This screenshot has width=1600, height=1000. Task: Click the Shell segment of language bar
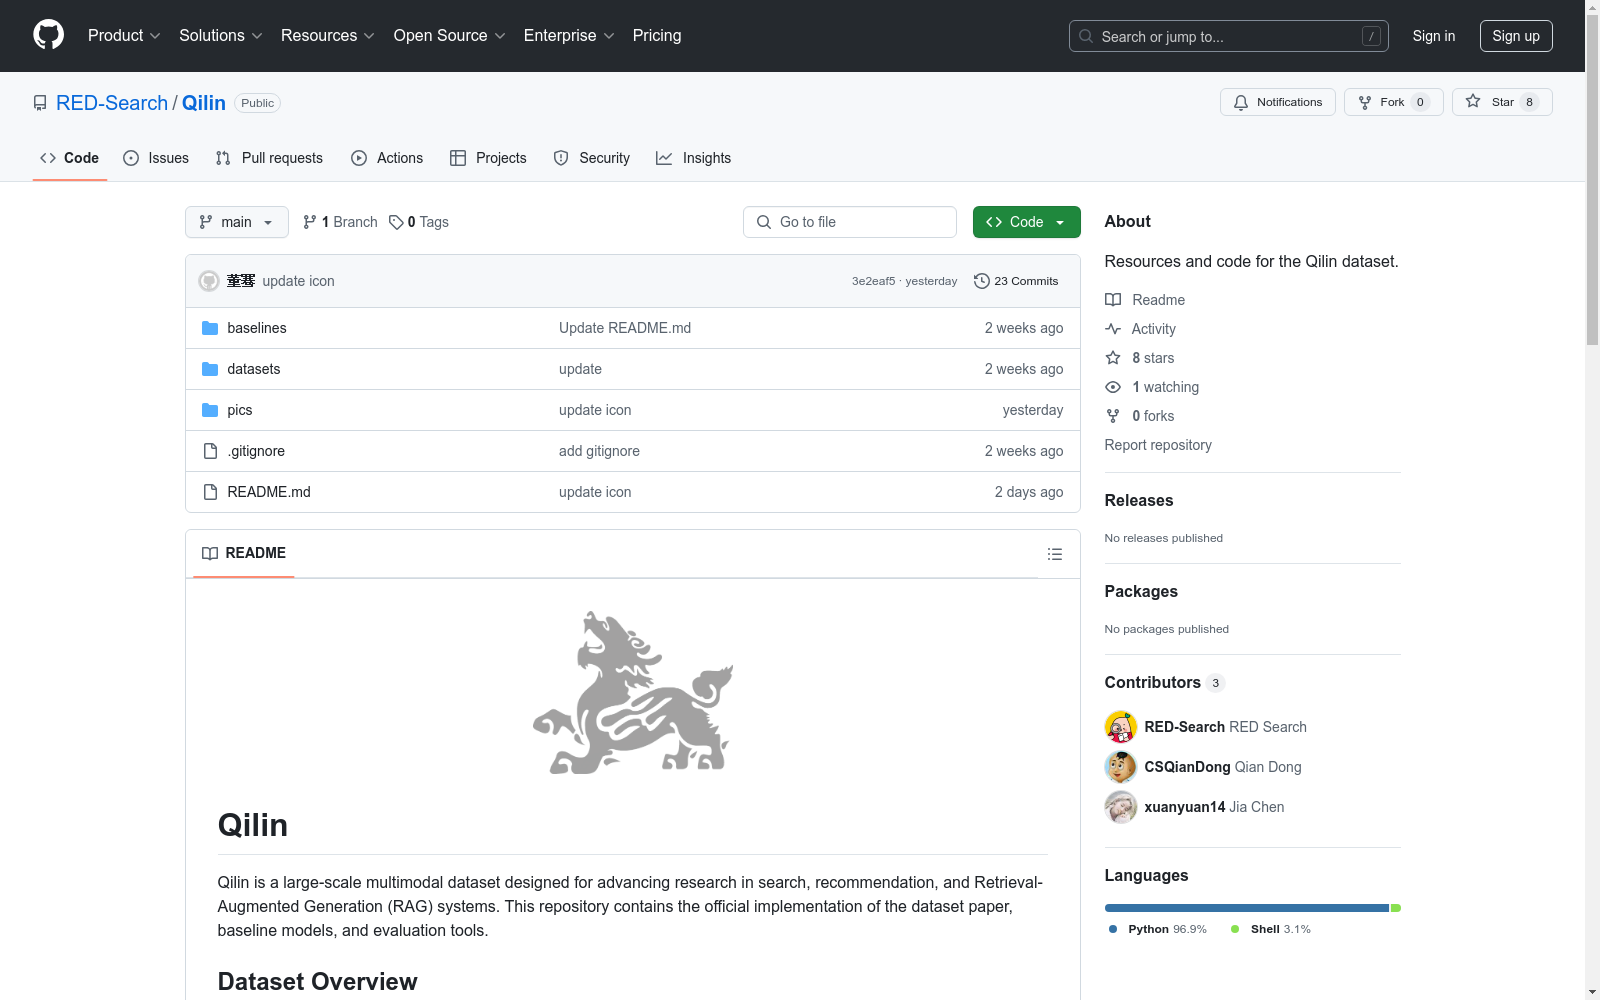click(1396, 908)
